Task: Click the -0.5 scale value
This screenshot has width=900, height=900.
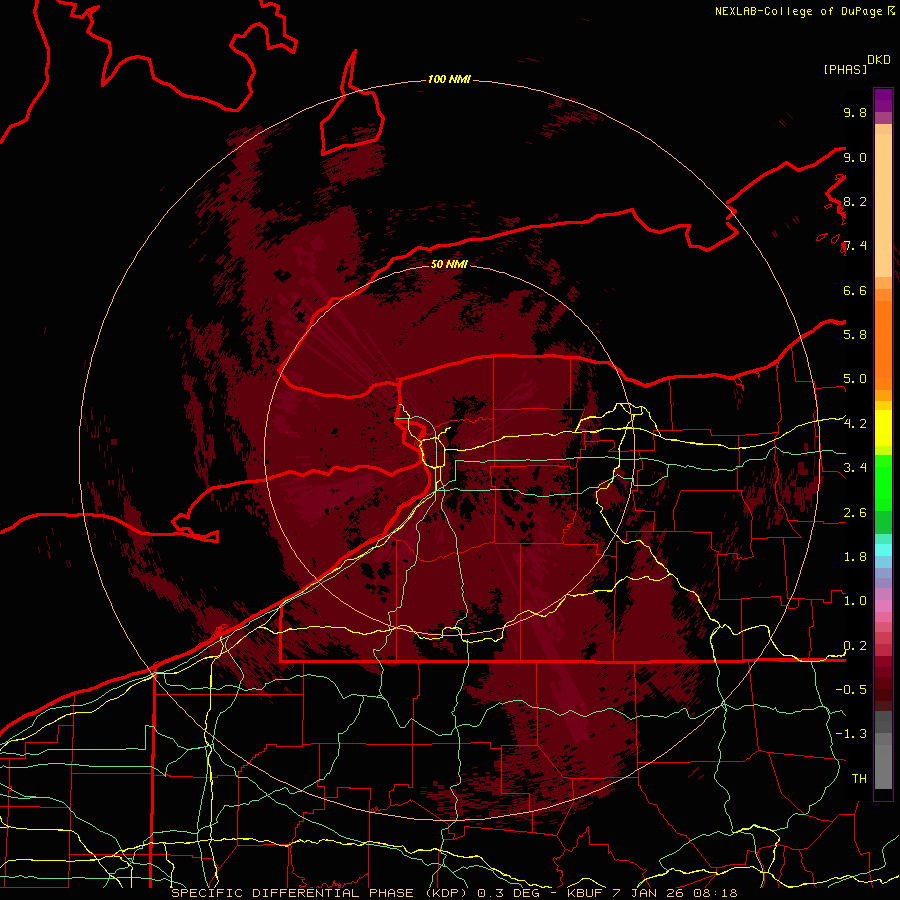Action: click(x=851, y=689)
